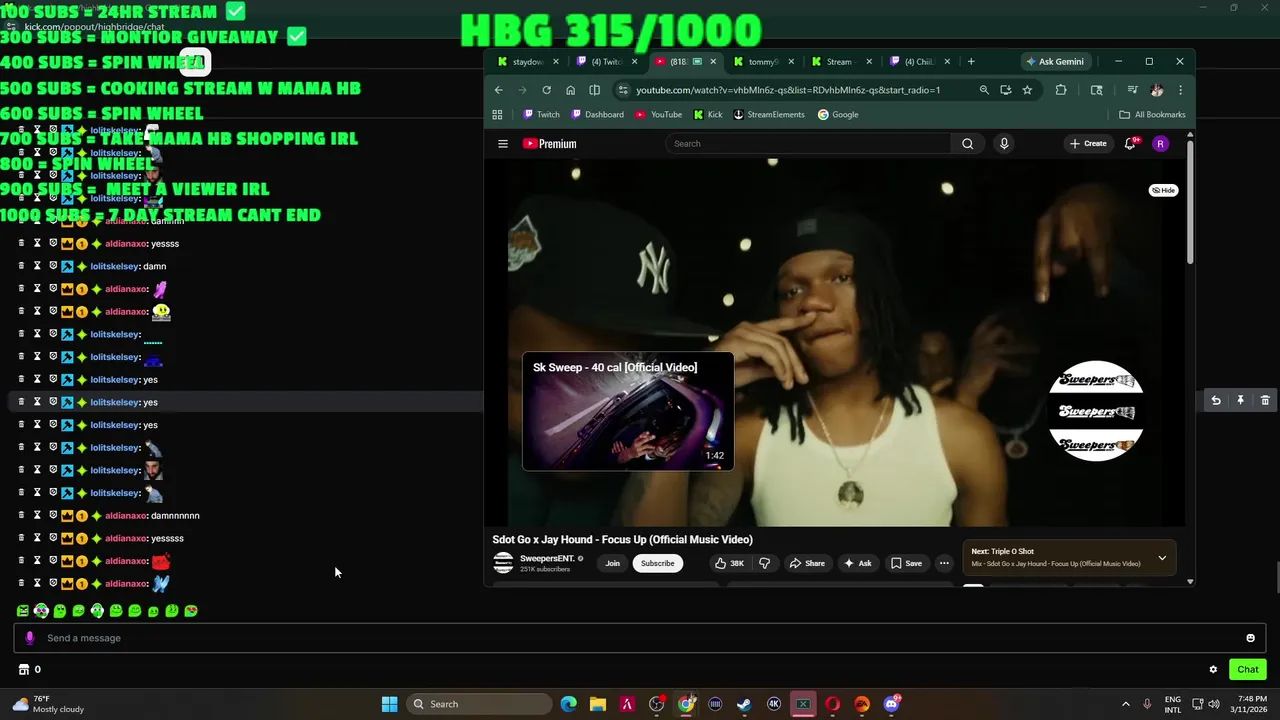Open emote picker in chat message box
Screen dimensions: 1280x720
click(x=1250, y=638)
